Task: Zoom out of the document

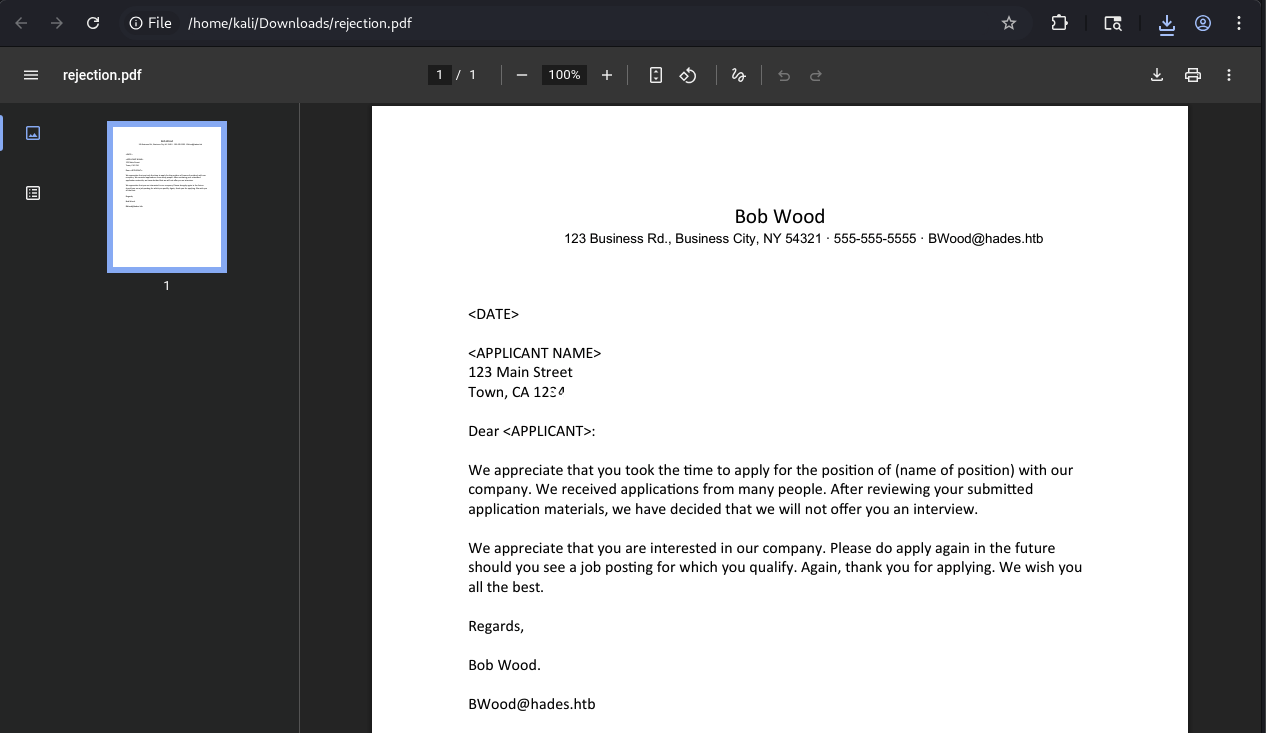Action: (521, 74)
